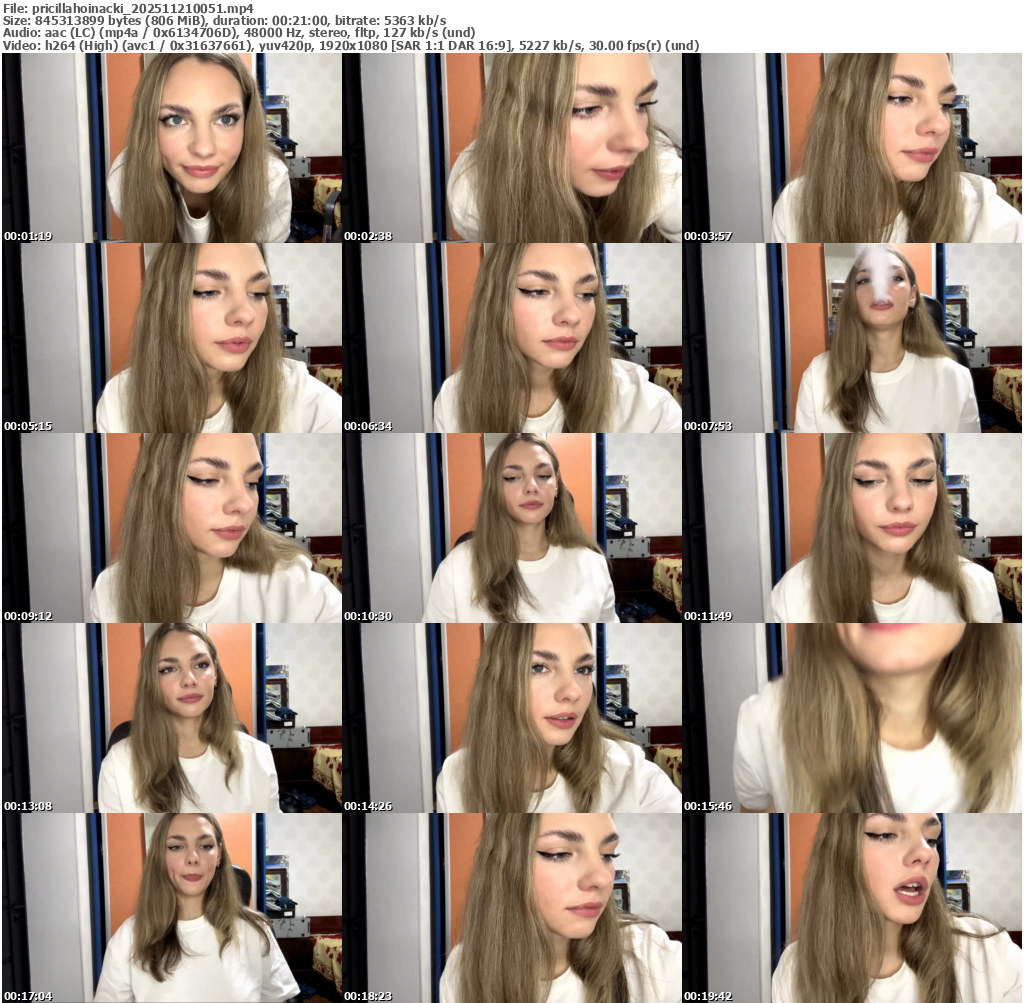The image size is (1024, 1003).
Task: Select the thumbnail at 00:13:08
Action: point(172,717)
